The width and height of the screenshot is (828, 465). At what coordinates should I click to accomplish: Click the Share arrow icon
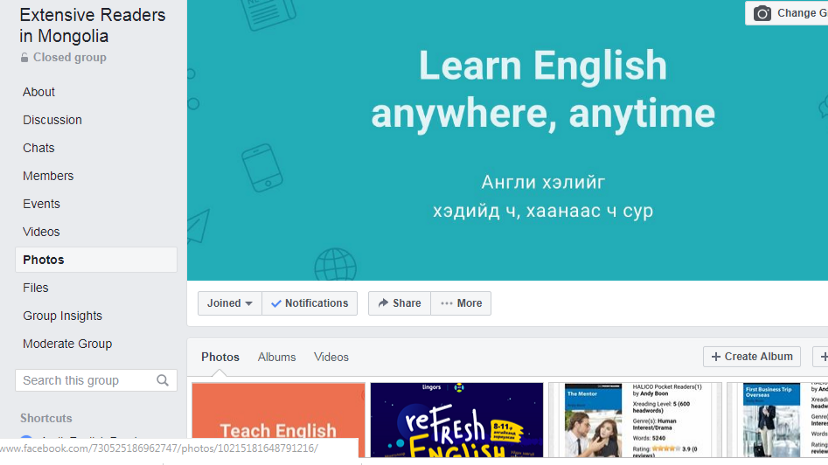click(383, 303)
